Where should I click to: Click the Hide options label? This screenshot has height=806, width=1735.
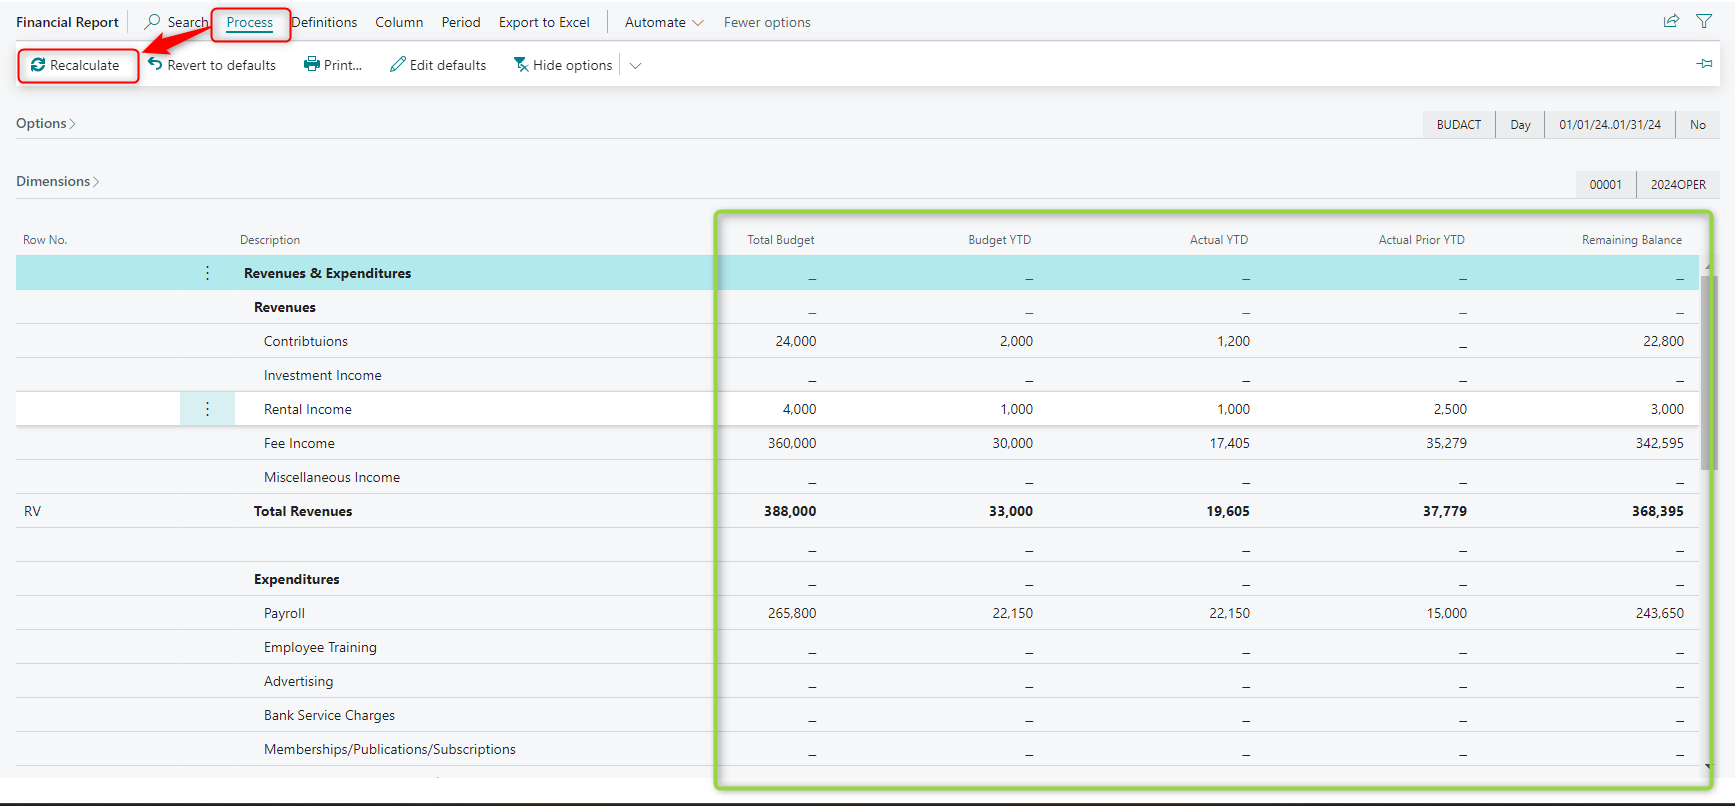coord(572,65)
